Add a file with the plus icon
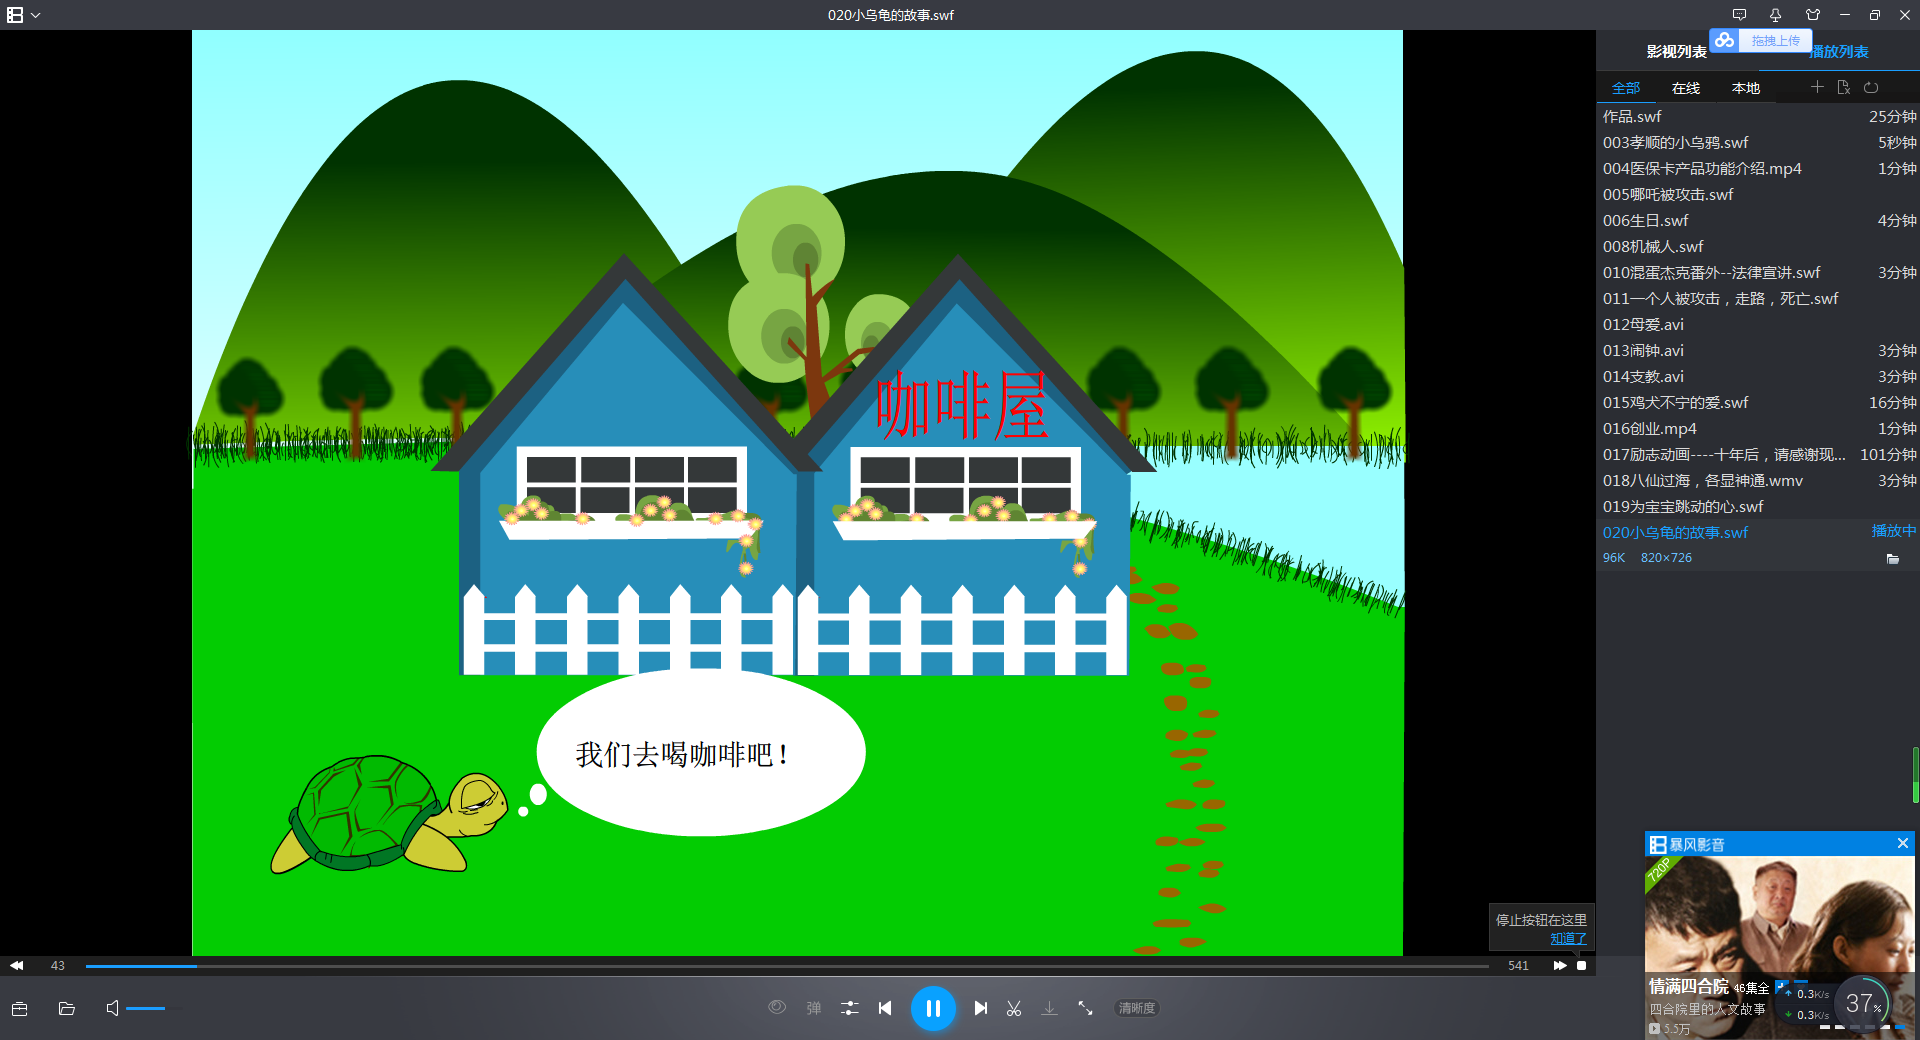This screenshot has height=1040, width=1920. [x=1817, y=87]
